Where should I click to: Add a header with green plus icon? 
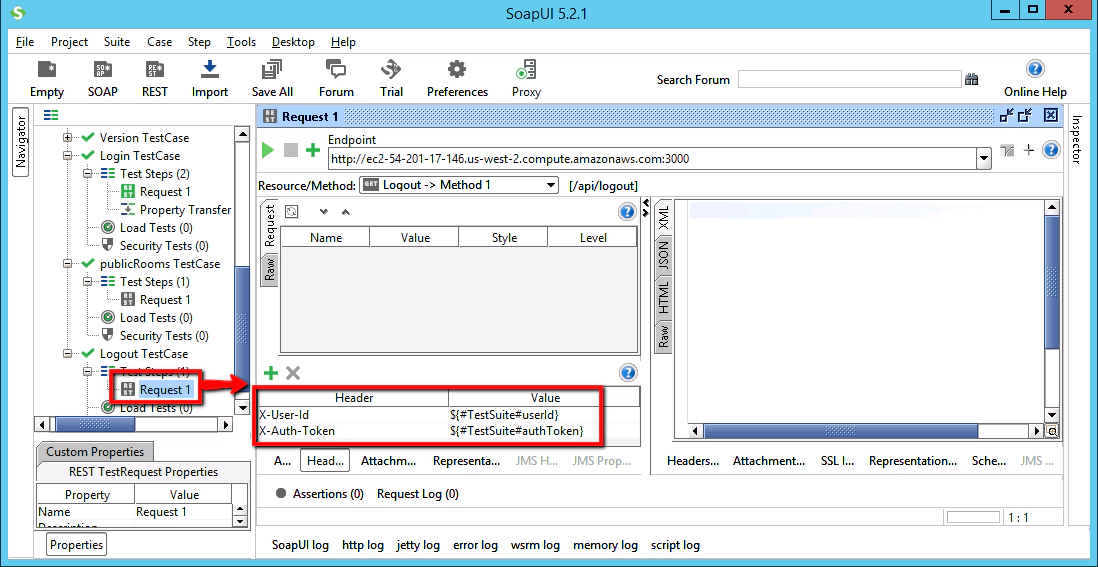pos(270,372)
